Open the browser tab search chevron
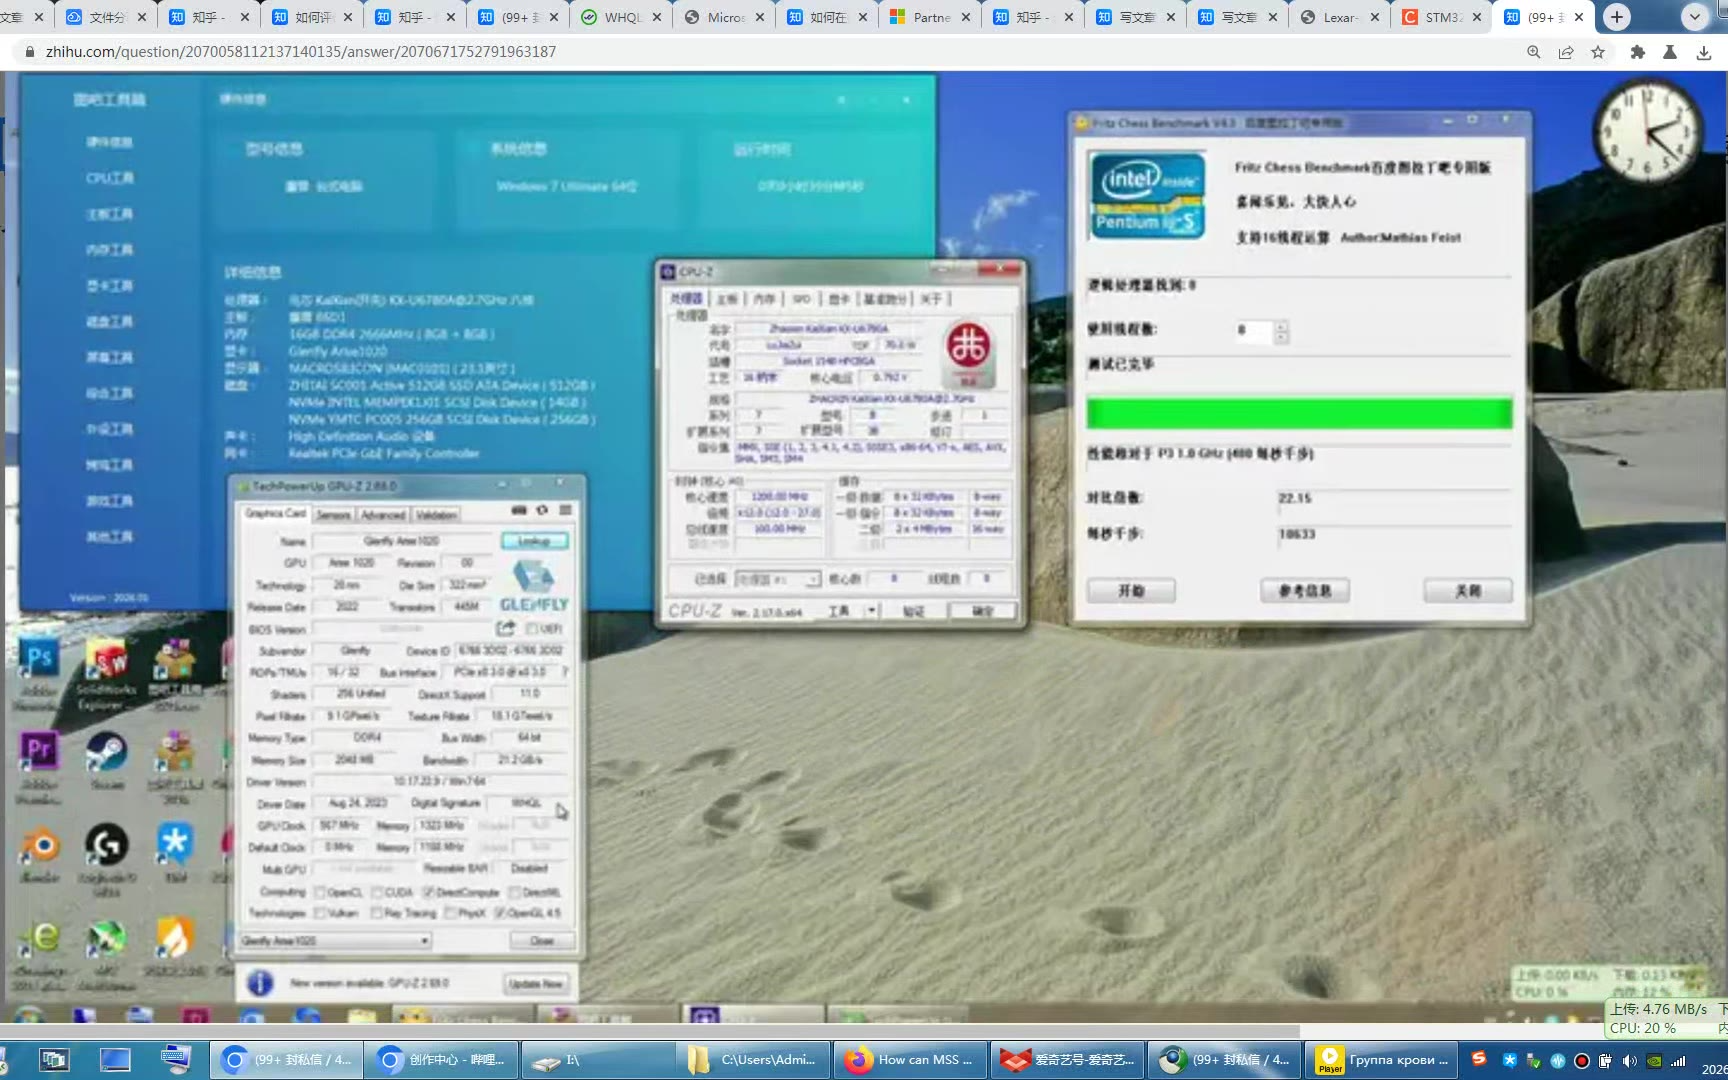Viewport: 1728px width, 1080px height. pos(1694,17)
